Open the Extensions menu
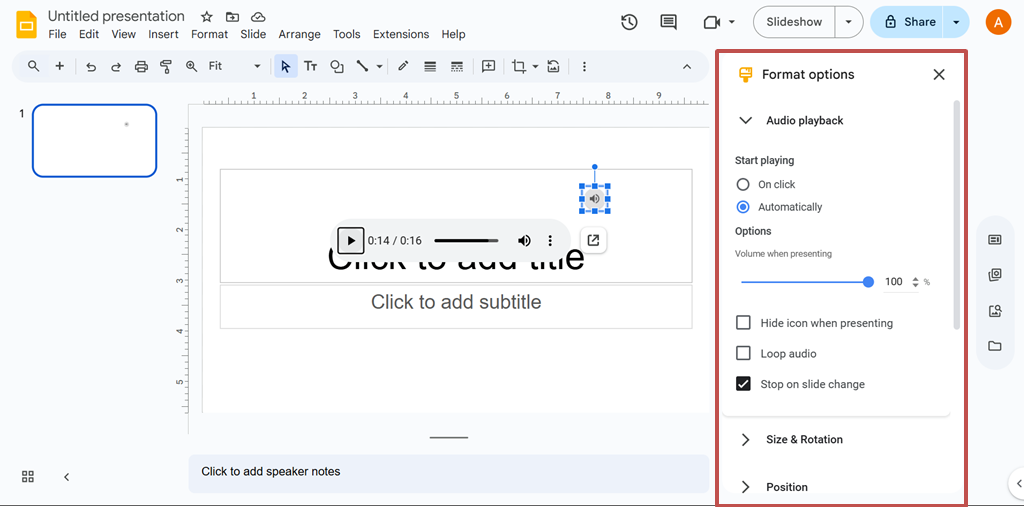1024x507 pixels. tap(401, 34)
